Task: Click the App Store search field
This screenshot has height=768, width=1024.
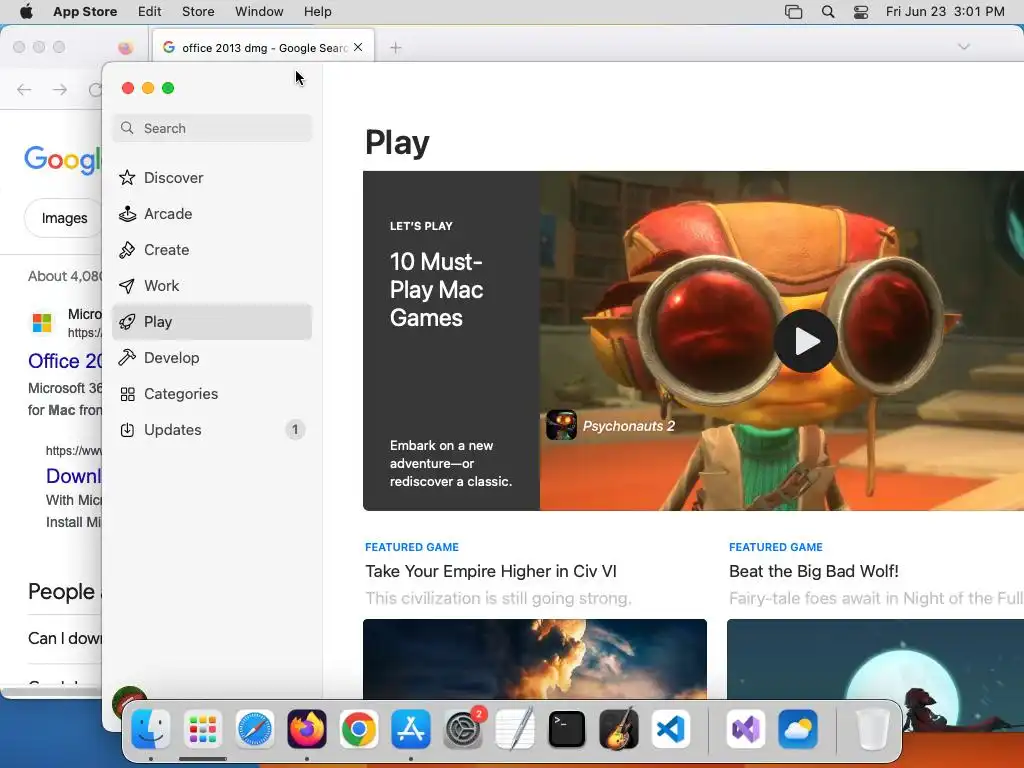Action: point(212,128)
